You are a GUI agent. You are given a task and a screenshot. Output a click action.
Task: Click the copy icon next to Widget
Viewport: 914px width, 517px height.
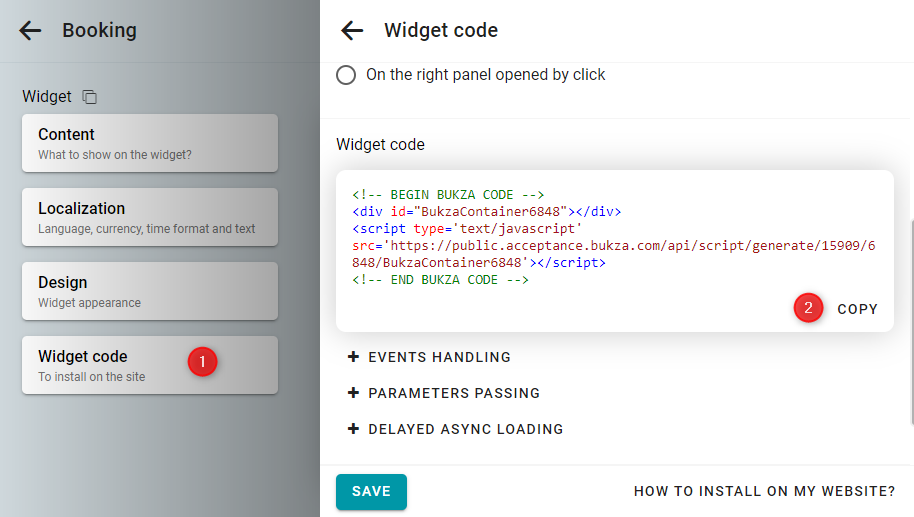pos(89,97)
